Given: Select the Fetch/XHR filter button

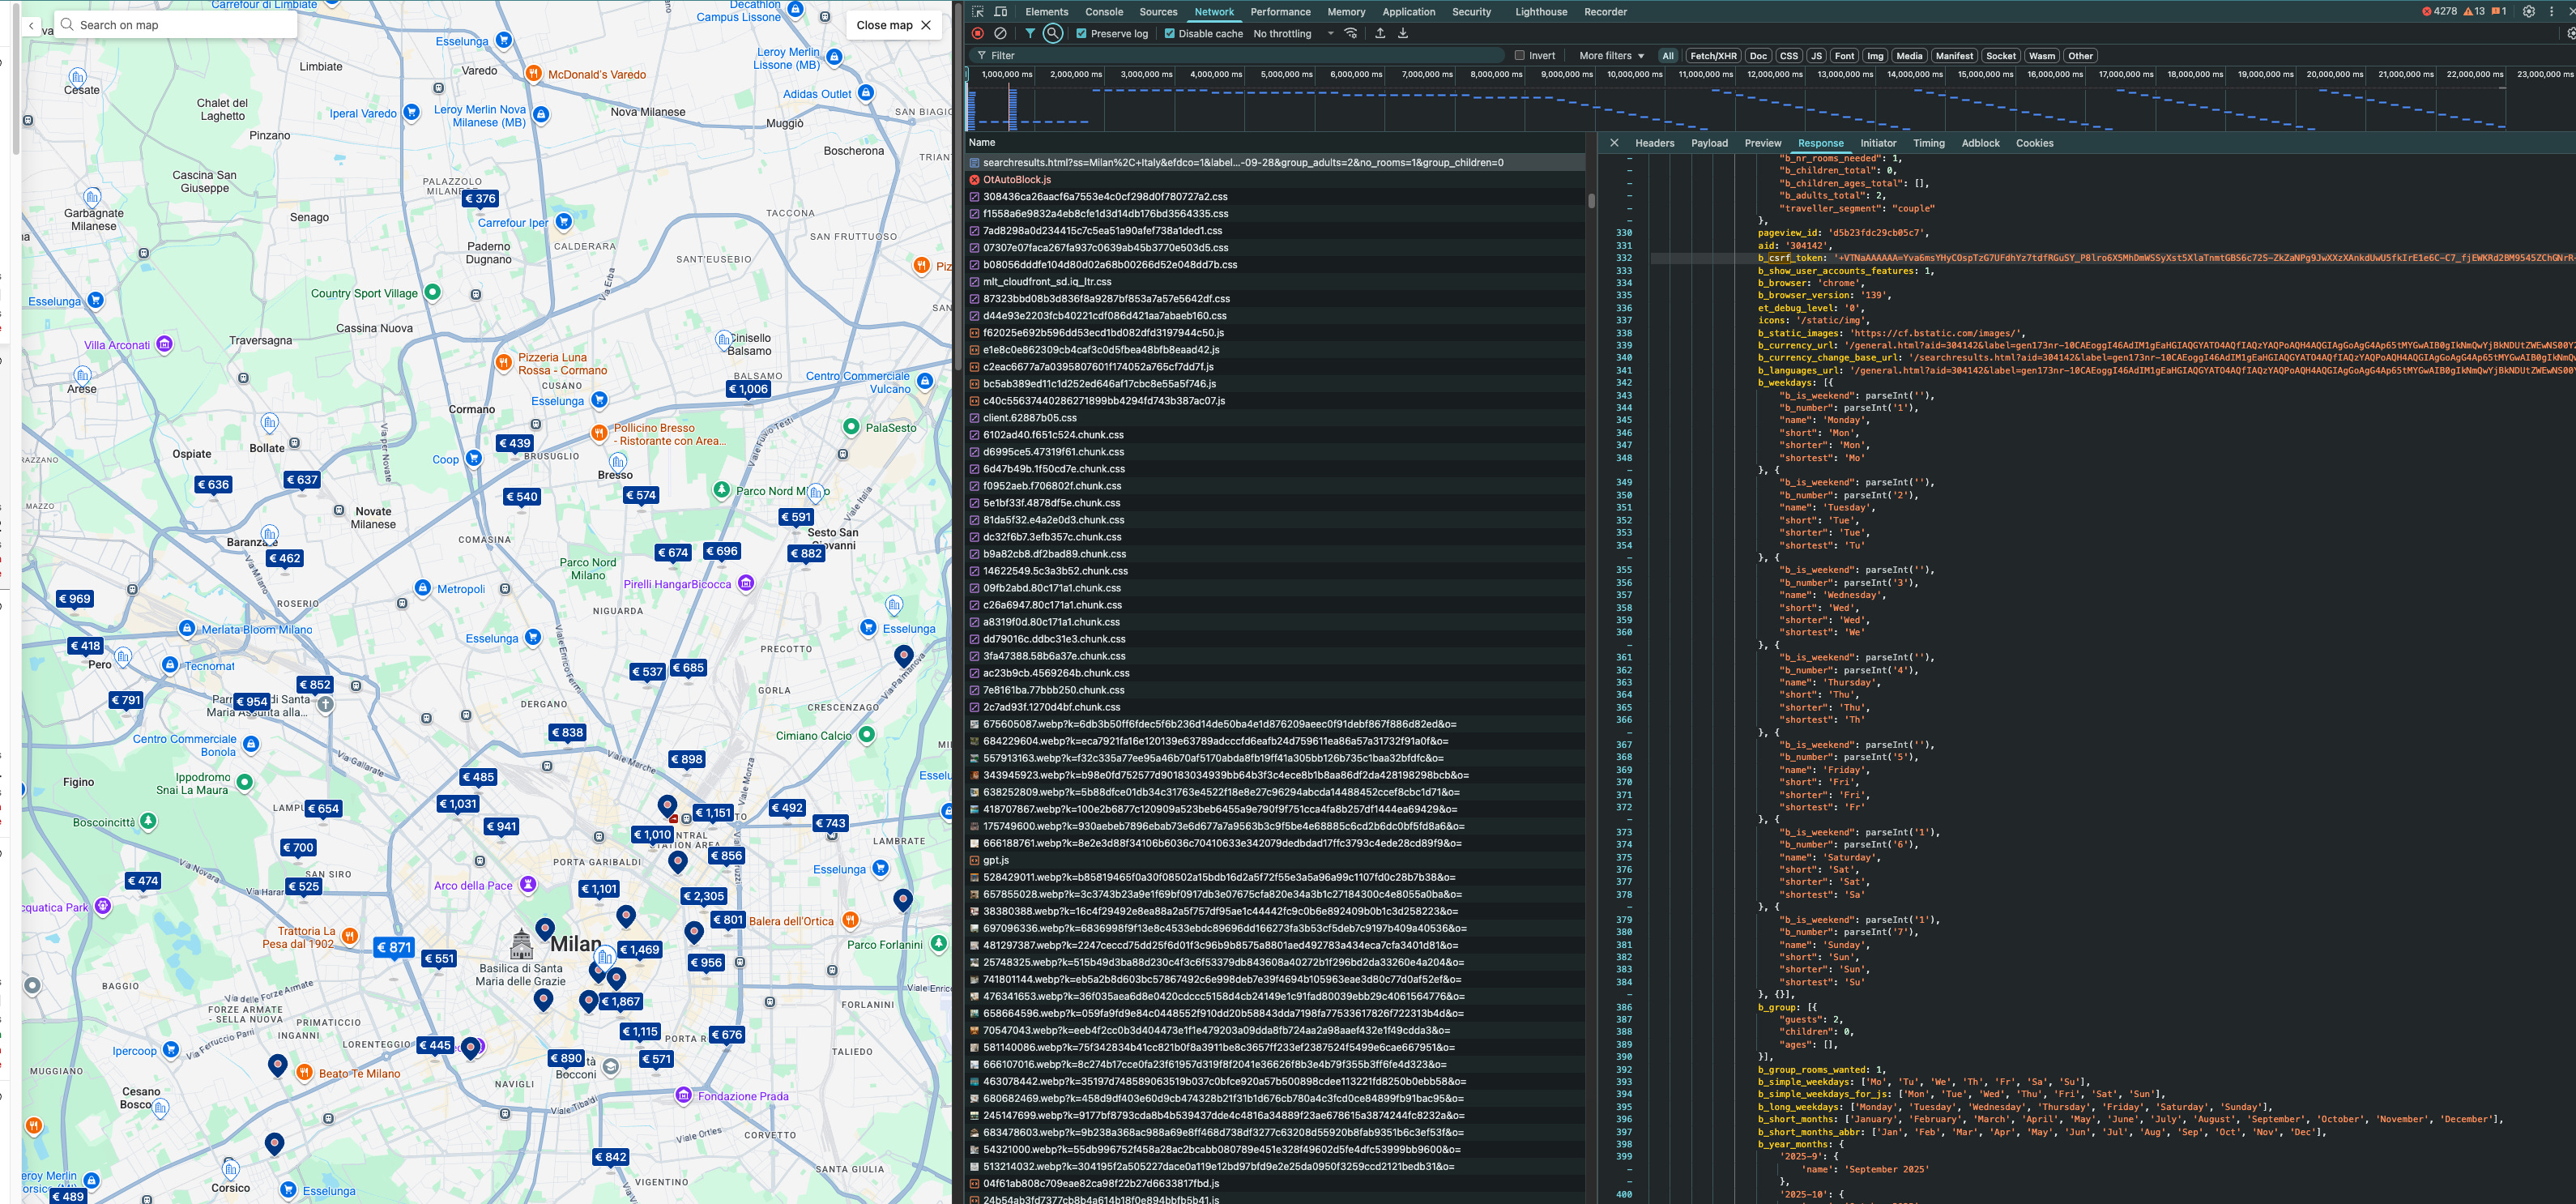Looking at the screenshot, I should click(x=1713, y=56).
